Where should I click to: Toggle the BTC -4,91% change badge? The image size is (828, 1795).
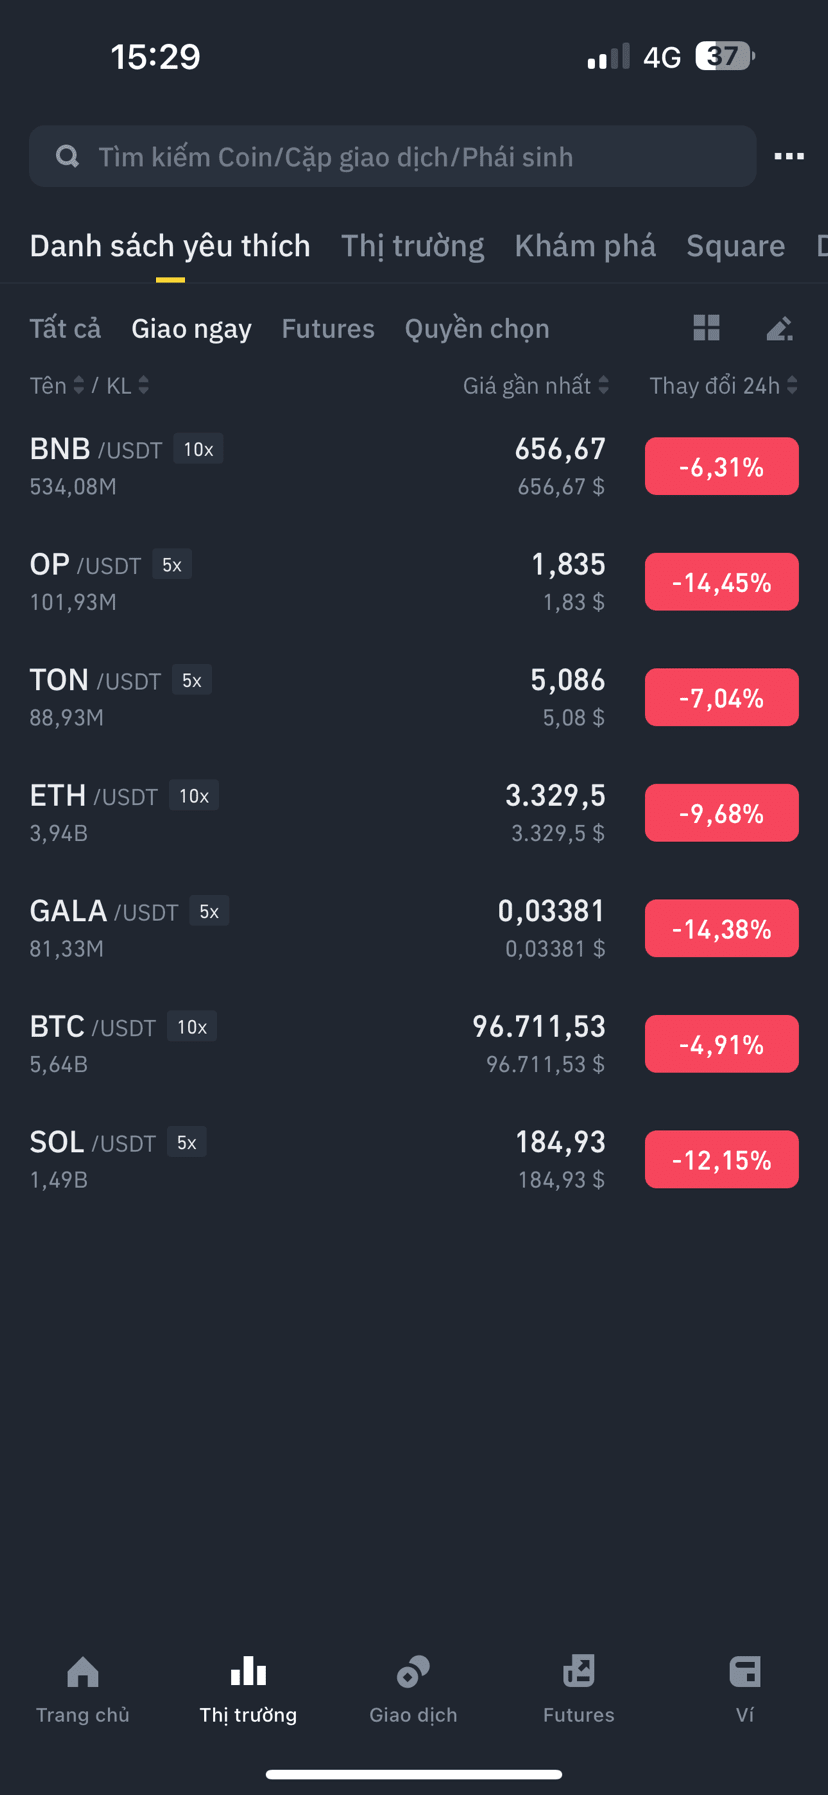pos(721,1044)
